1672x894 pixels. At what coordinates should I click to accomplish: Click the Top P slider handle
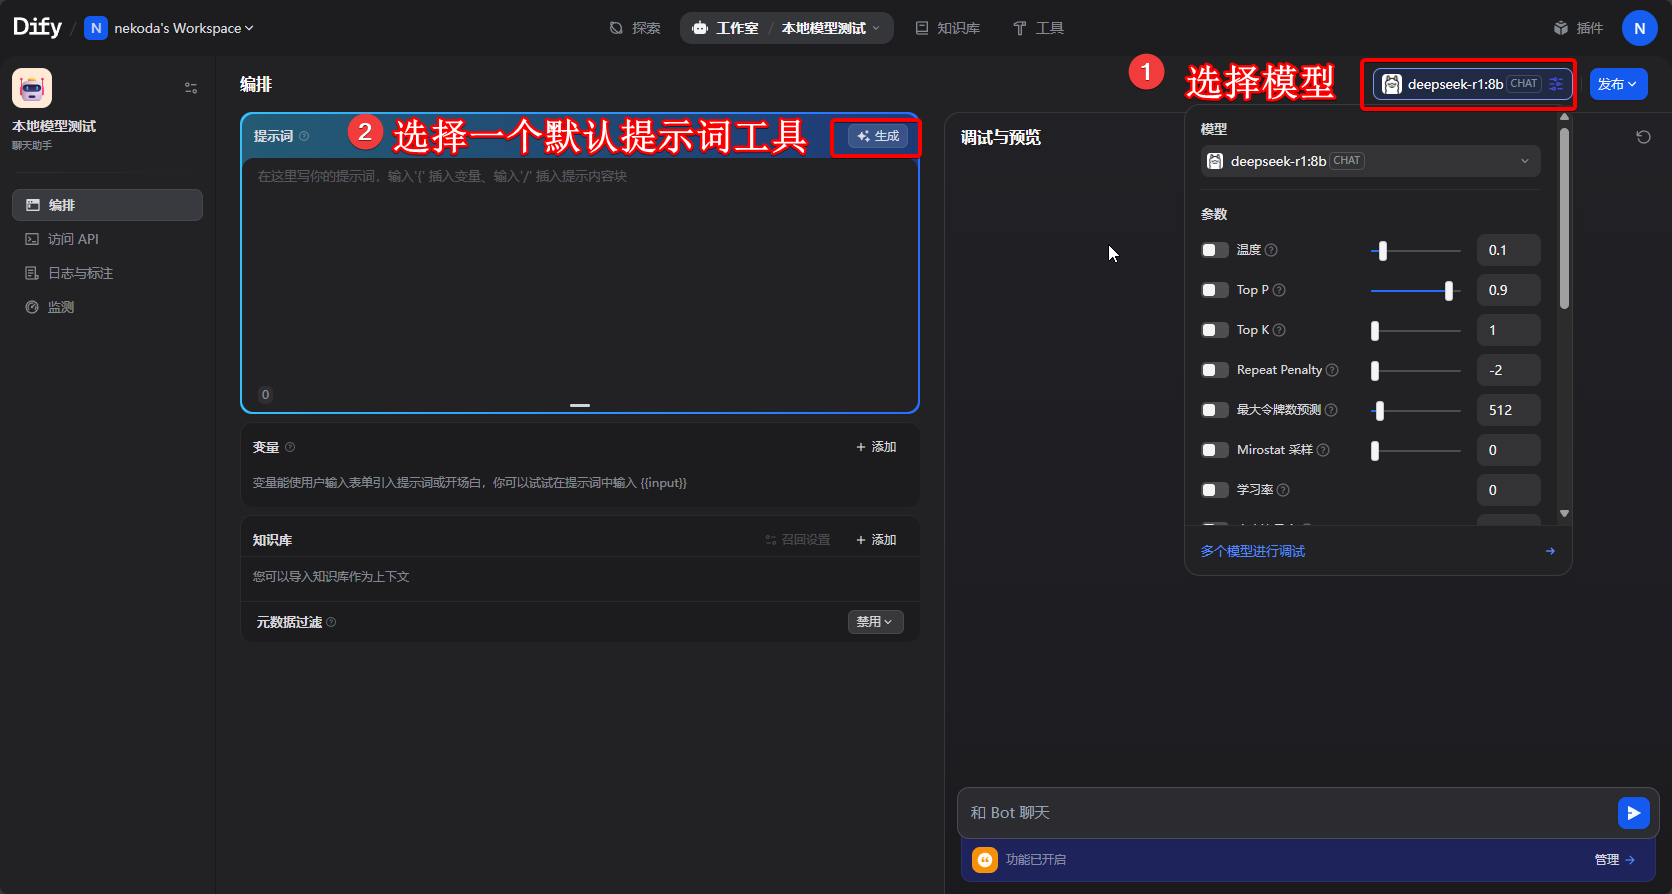pos(1448,290)
